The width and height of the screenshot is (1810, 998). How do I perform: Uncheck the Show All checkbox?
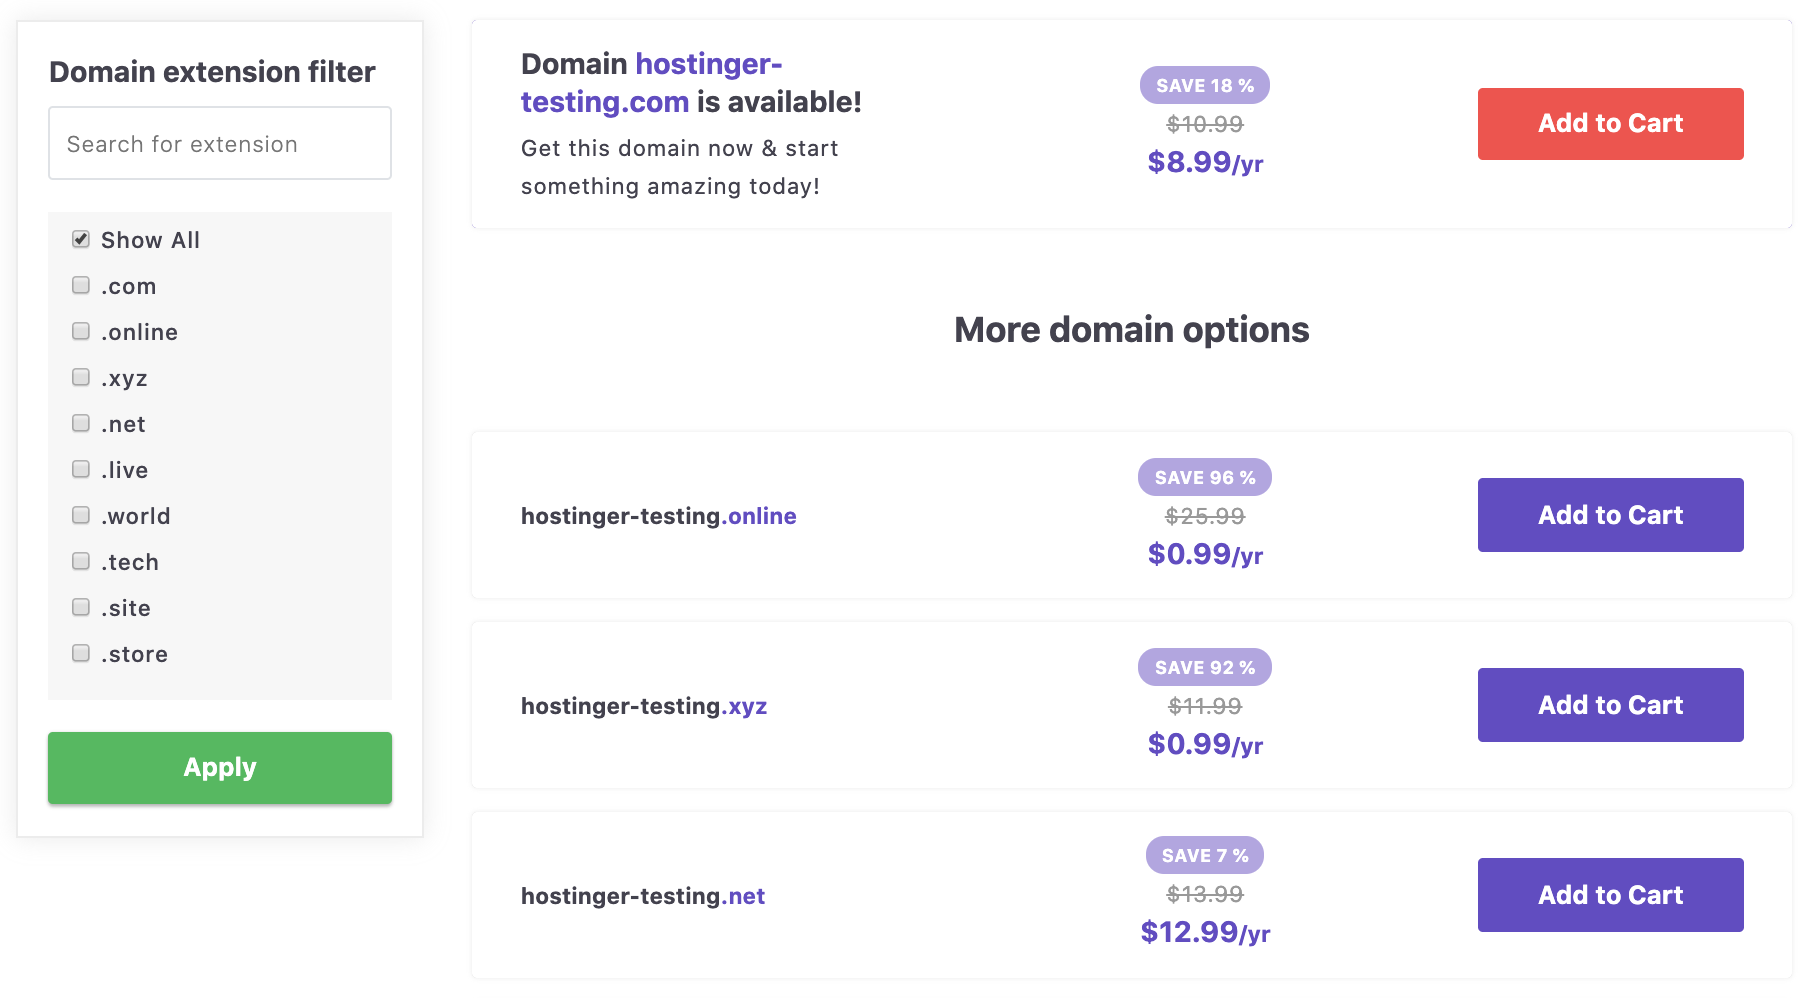(x=81, y=239)
